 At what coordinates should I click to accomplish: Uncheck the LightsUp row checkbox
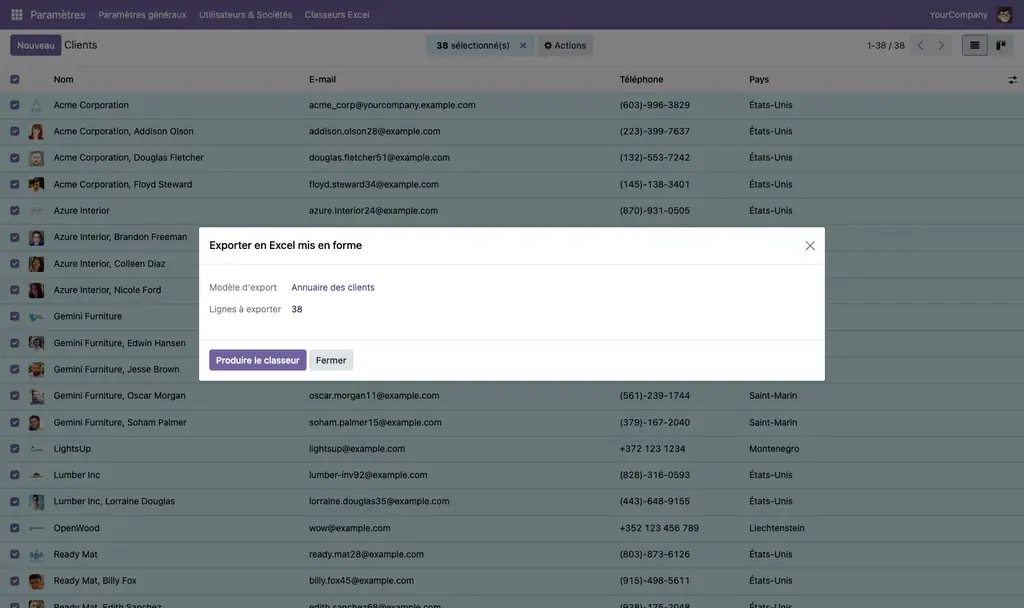pos(14,449)
